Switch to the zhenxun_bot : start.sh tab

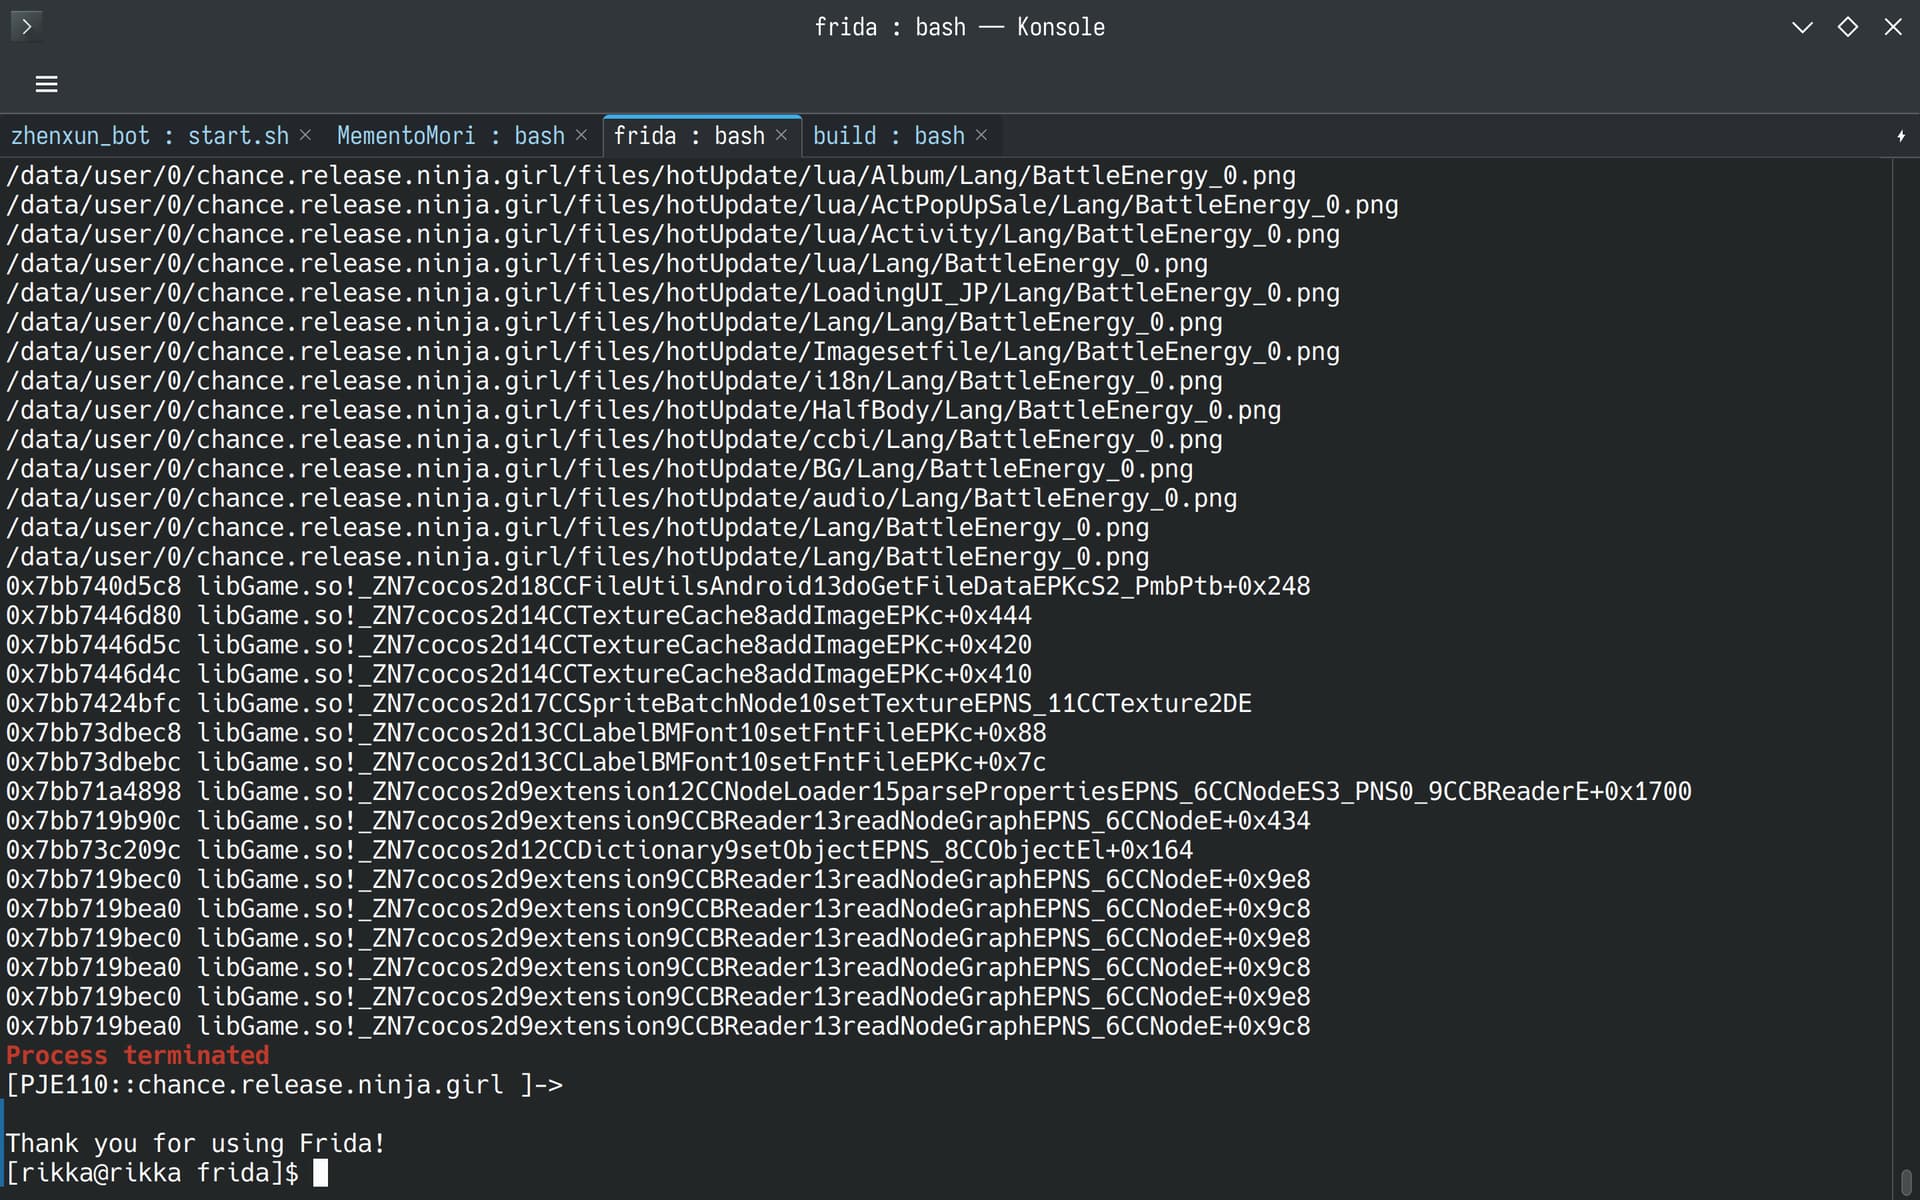(x=150, y=136)
